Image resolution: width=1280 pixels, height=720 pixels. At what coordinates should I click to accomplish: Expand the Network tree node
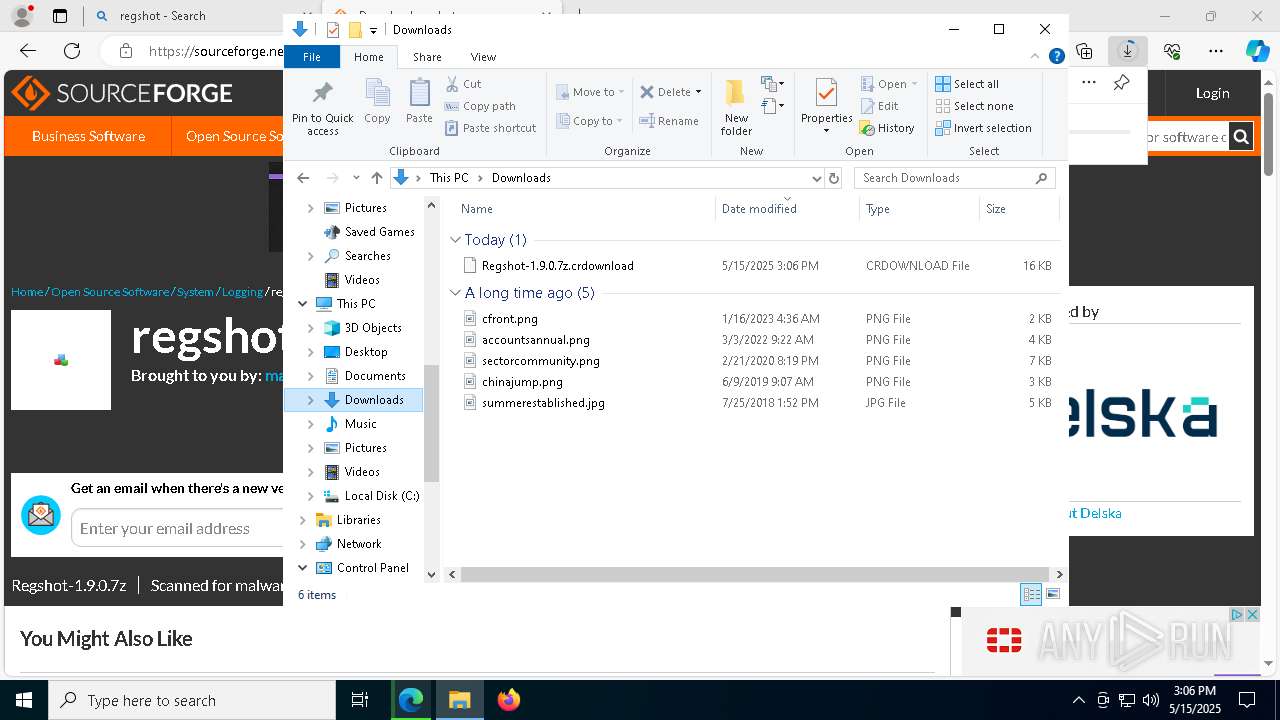click(303, 544)
